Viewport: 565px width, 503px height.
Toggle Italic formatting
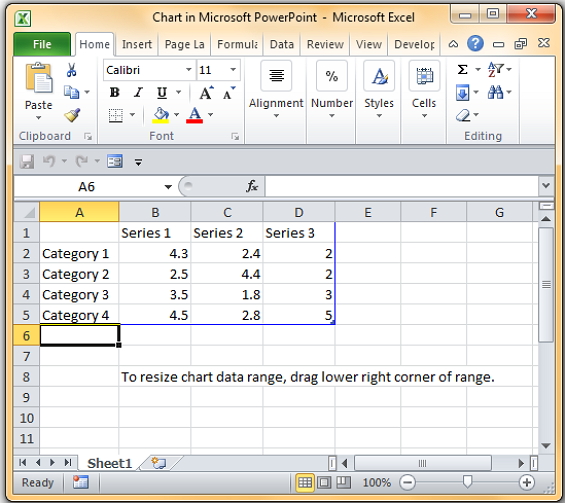(x=138, y=93)
